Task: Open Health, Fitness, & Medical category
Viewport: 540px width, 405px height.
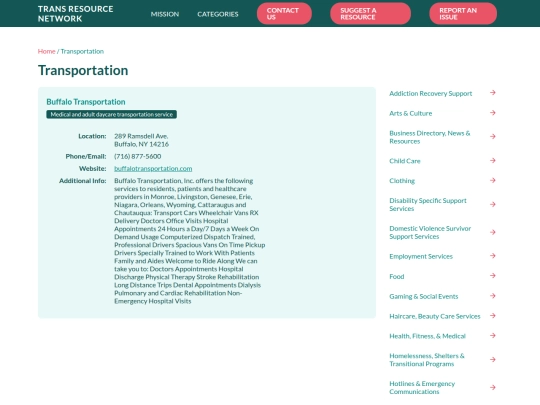Action: point(427,336)
